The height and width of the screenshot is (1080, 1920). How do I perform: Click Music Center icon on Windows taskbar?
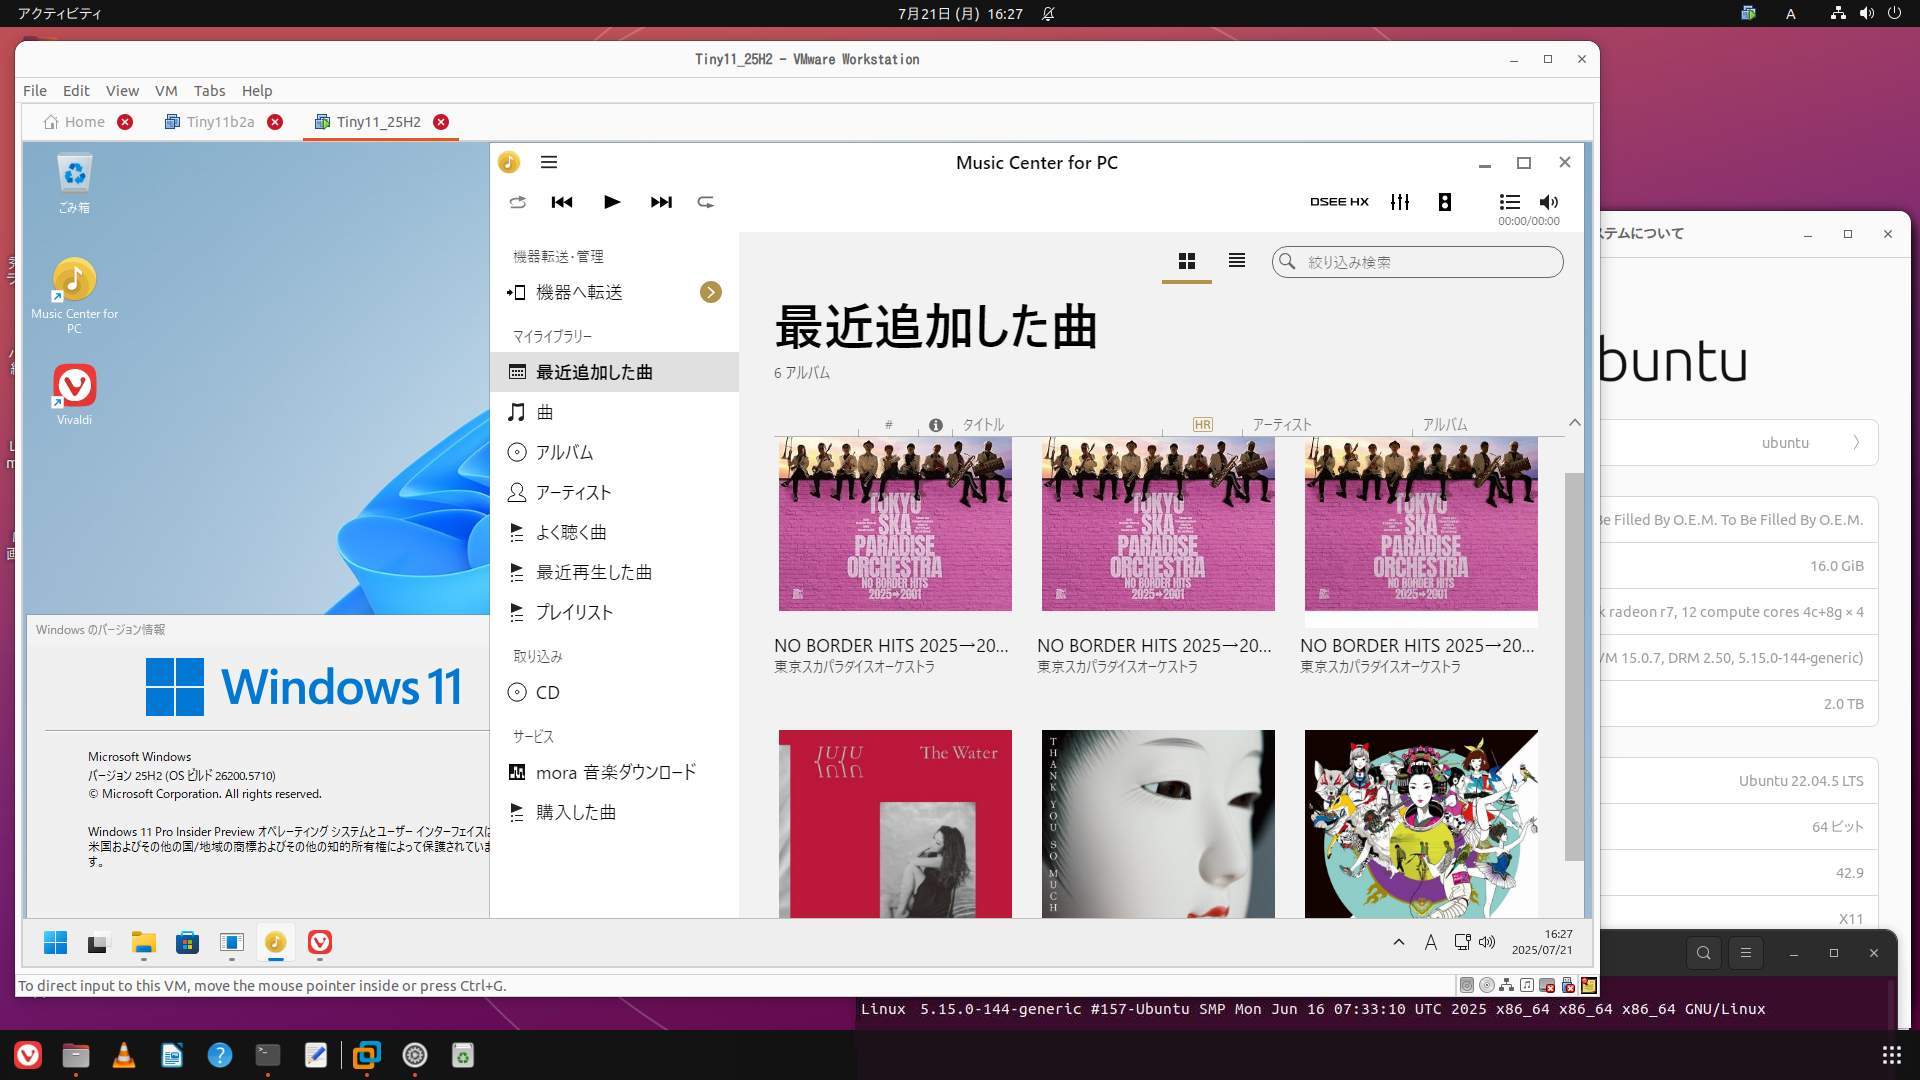coord(276,942)
